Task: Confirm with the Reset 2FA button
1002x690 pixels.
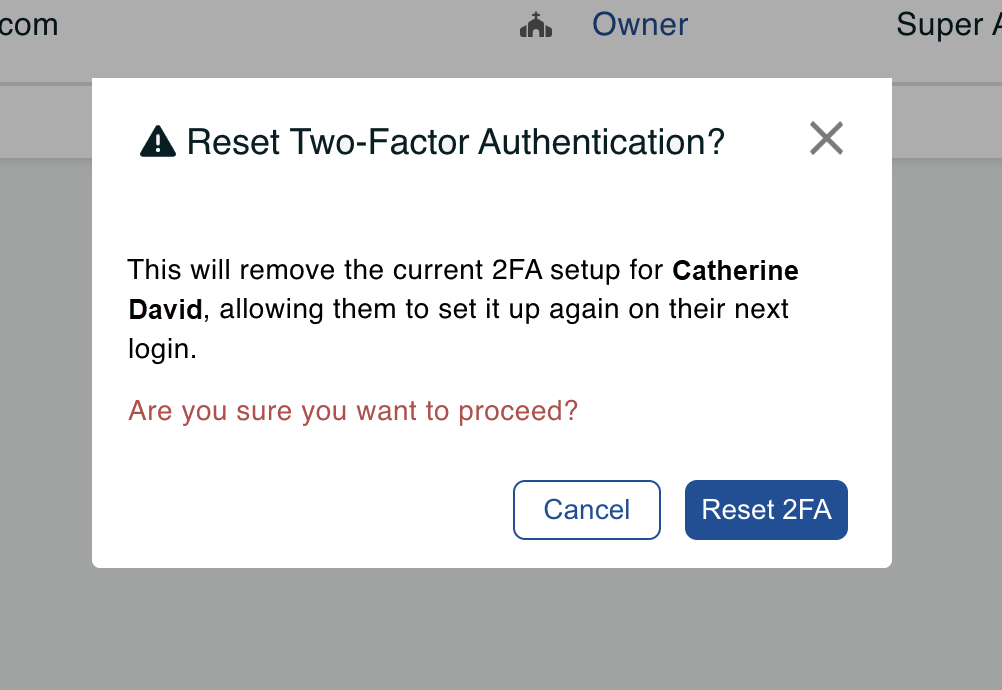Action: pos(766,510)
